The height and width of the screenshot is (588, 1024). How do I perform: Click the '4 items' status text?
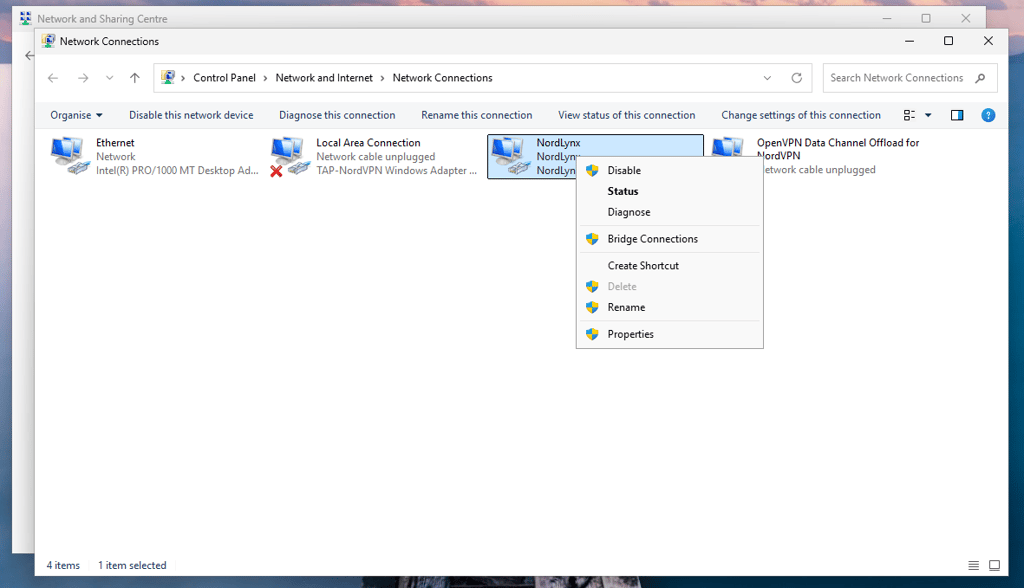pos(63,566)
